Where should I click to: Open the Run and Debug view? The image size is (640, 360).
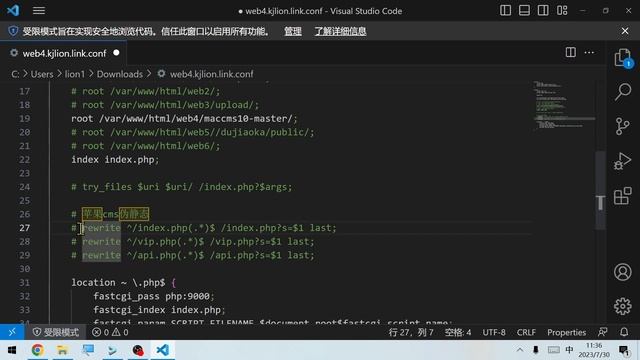[623, 161]
